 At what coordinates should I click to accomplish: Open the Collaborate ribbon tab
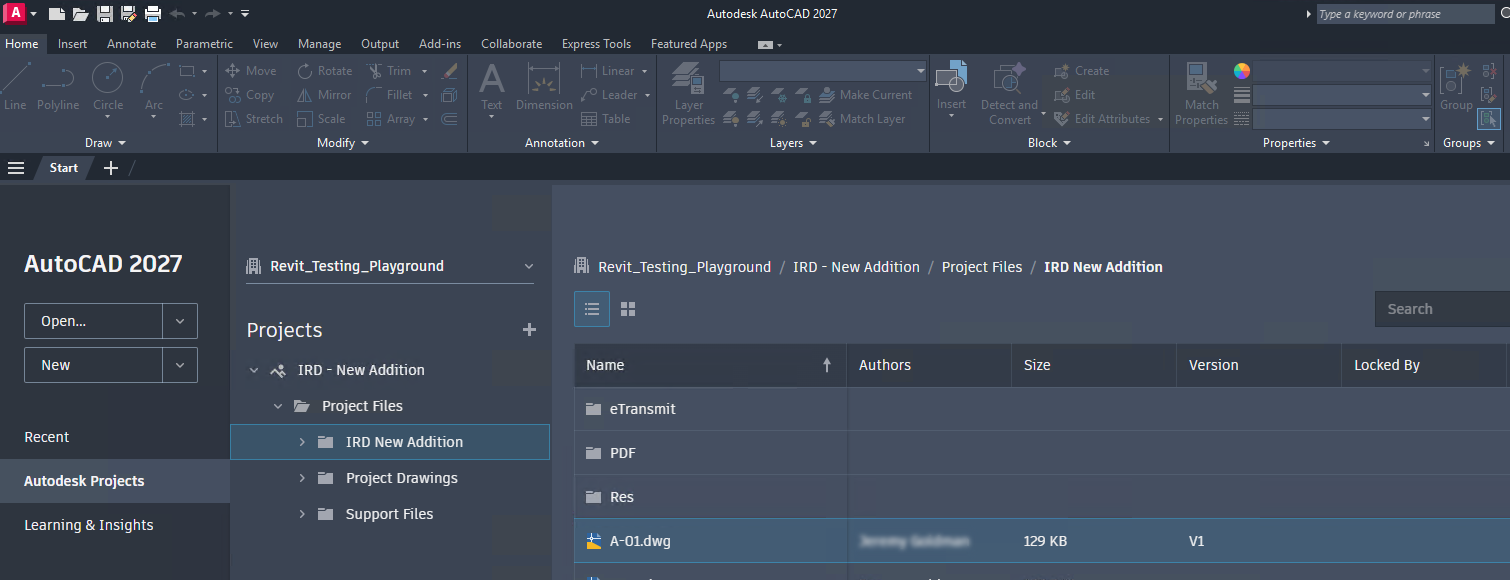(511, 44)
